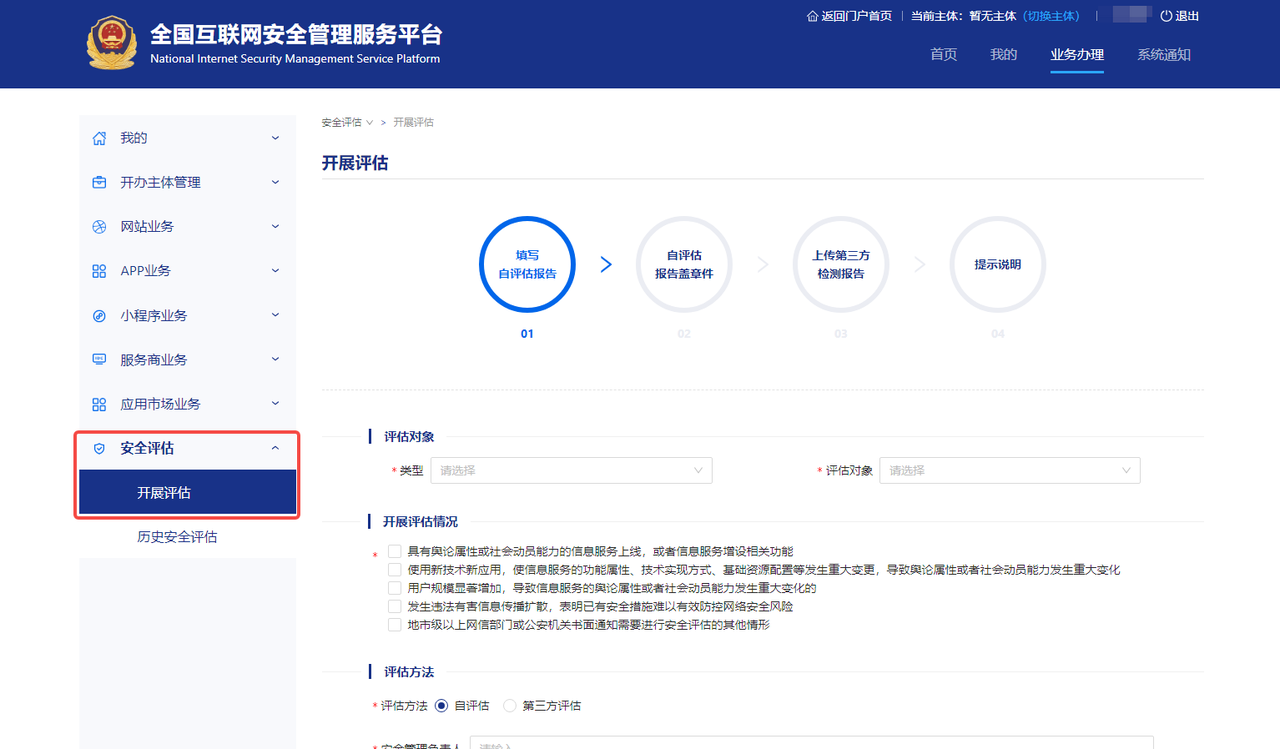Viewport: 1280px width, 749px height.
Task: Check 发生违法有害信息传播扩散 checkbox
Action: [394, 606]
